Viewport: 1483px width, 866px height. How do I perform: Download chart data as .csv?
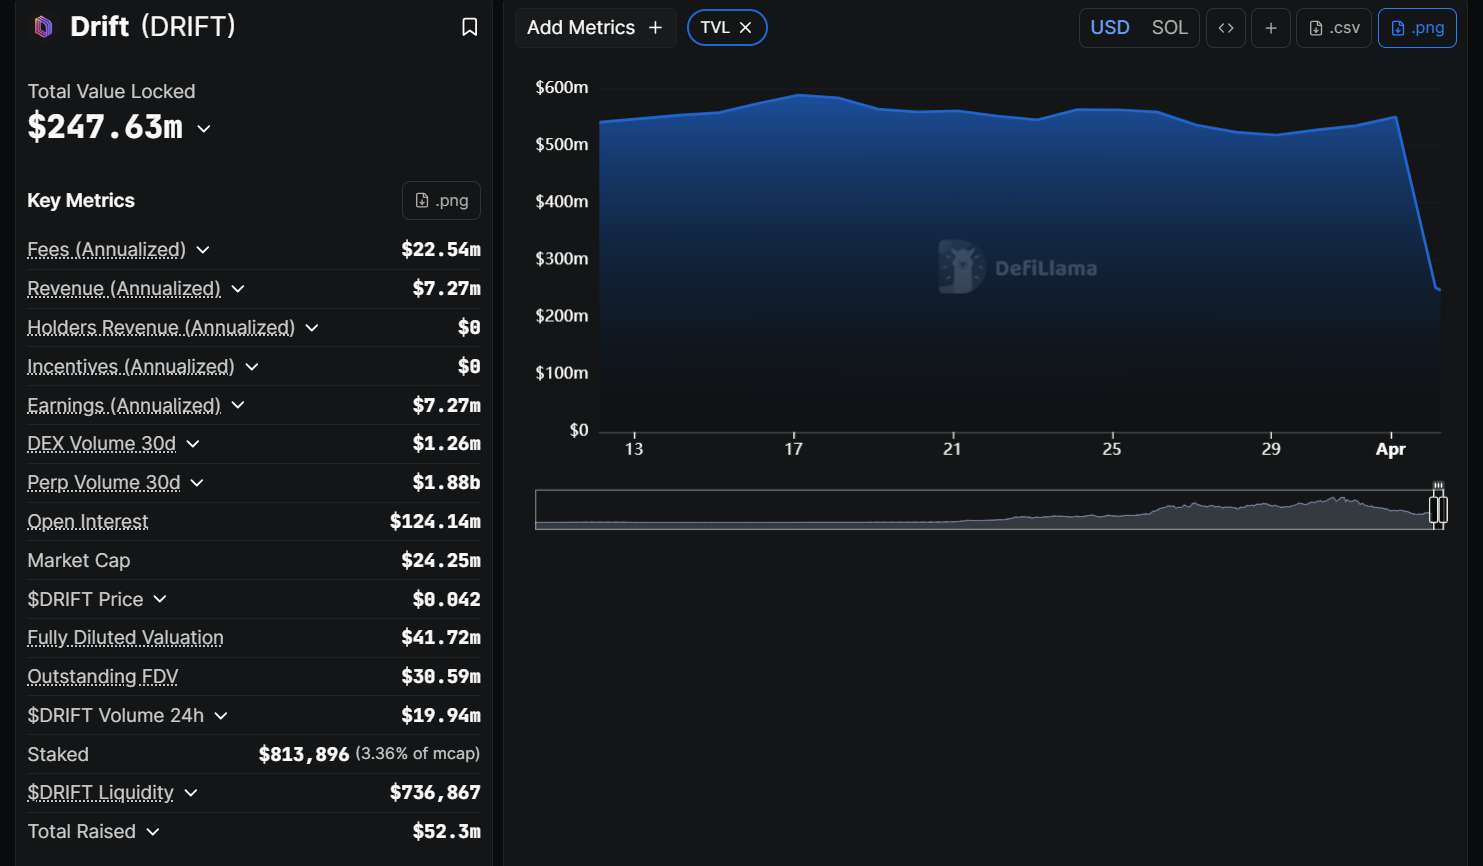point(1334,28)
